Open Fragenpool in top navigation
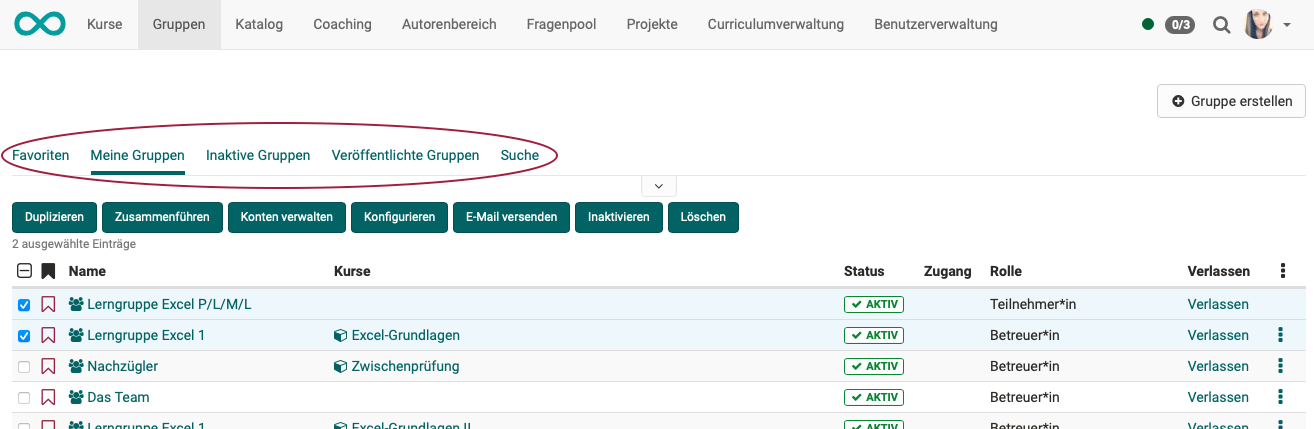The image size is (1314, 429). click(561, 24)
